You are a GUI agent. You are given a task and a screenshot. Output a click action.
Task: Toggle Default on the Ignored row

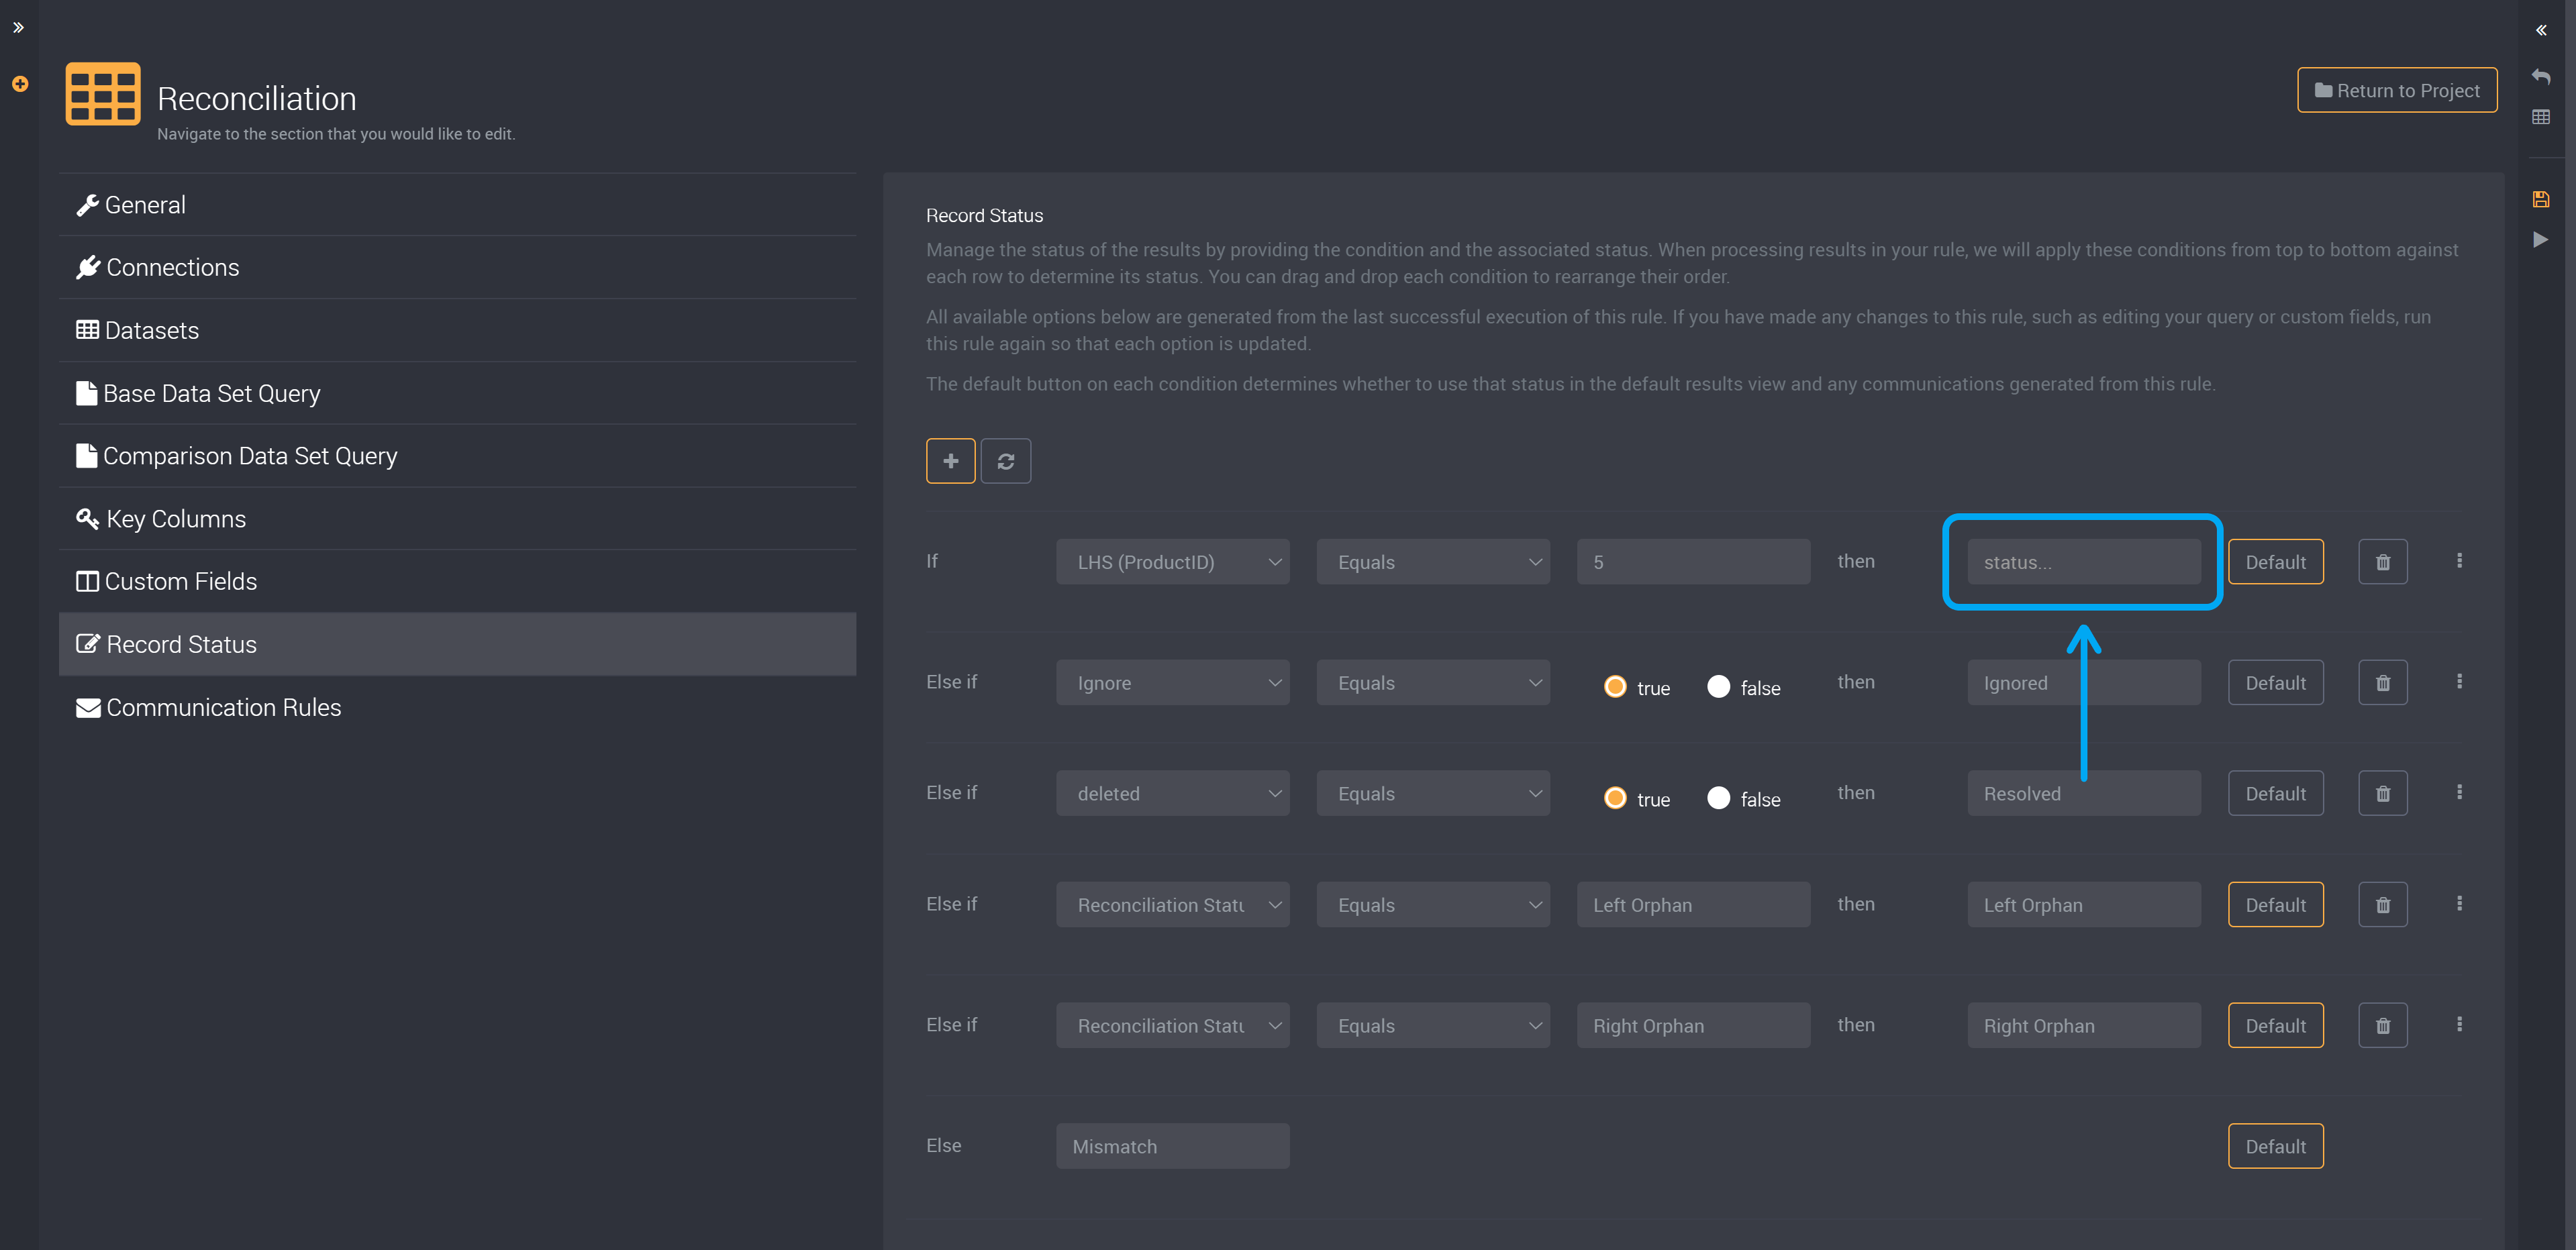tap(2275, 683)
